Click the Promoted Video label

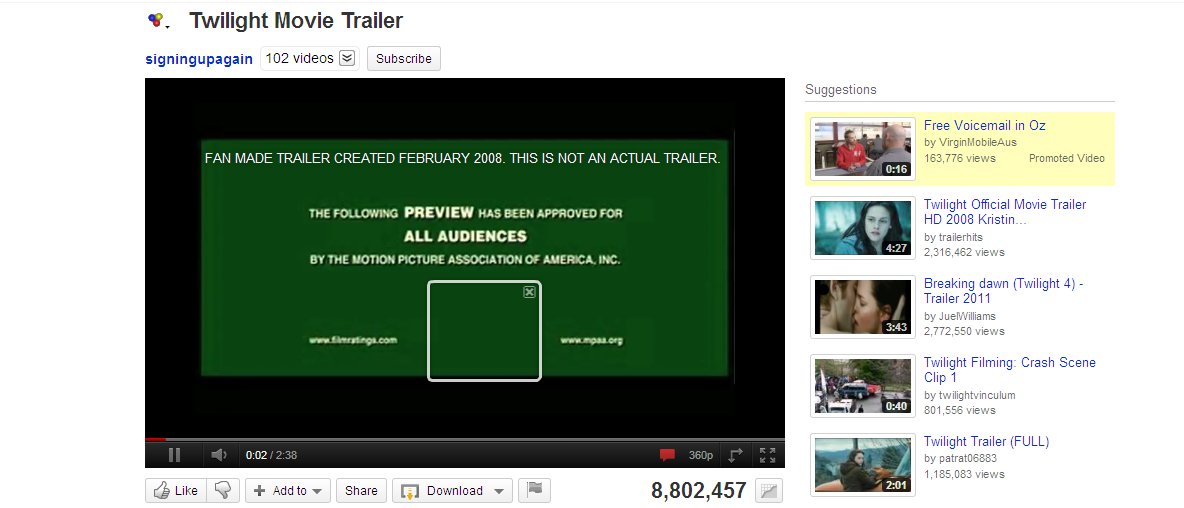coord(1066,159)
